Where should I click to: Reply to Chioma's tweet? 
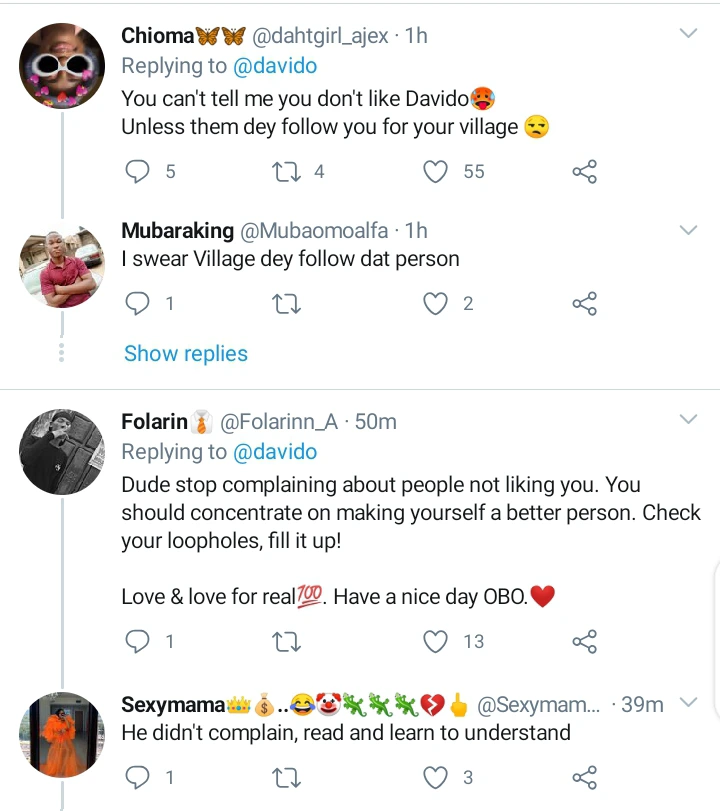[x=137, y=172]
